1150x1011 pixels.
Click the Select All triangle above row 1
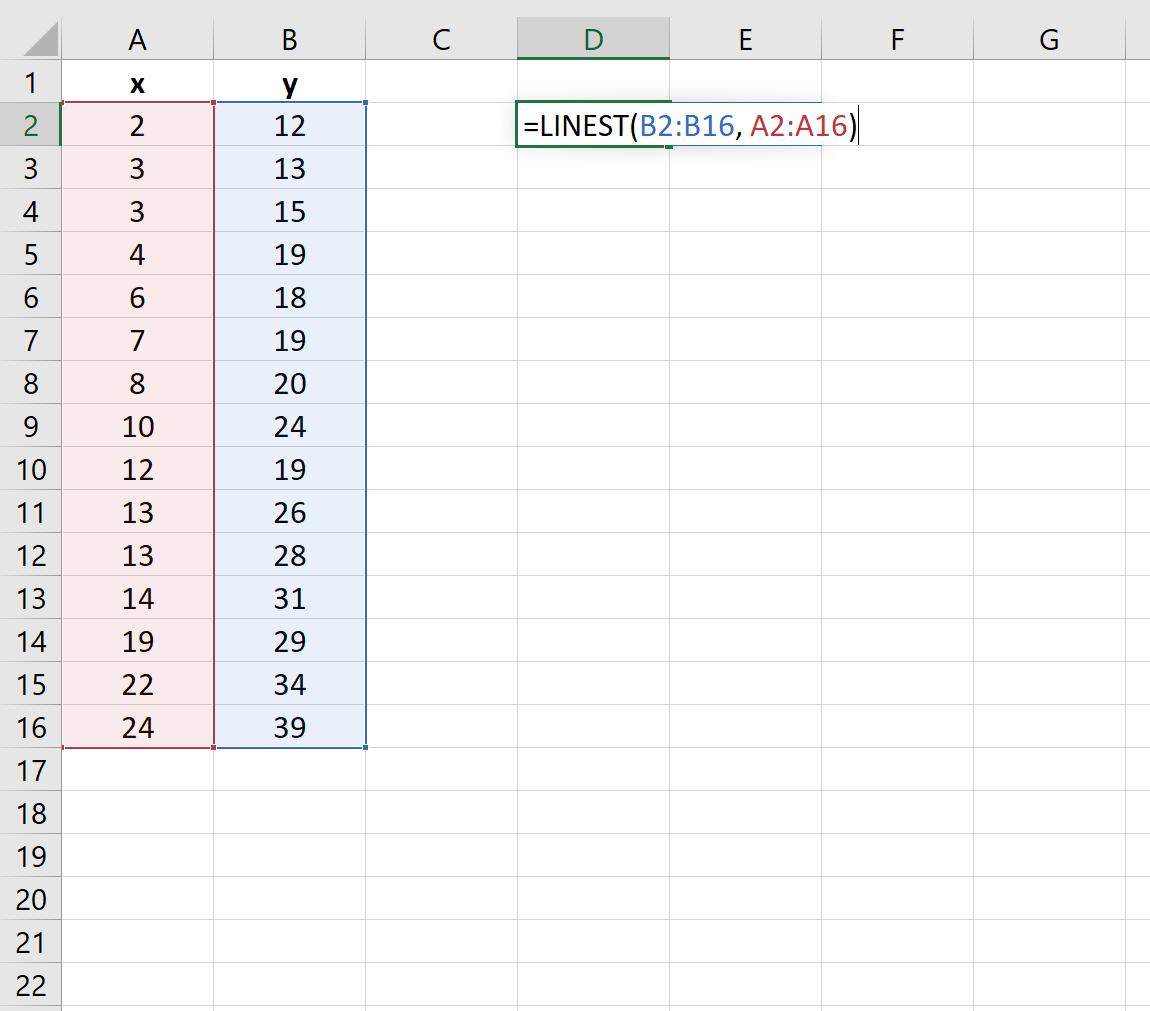point(30,40)
